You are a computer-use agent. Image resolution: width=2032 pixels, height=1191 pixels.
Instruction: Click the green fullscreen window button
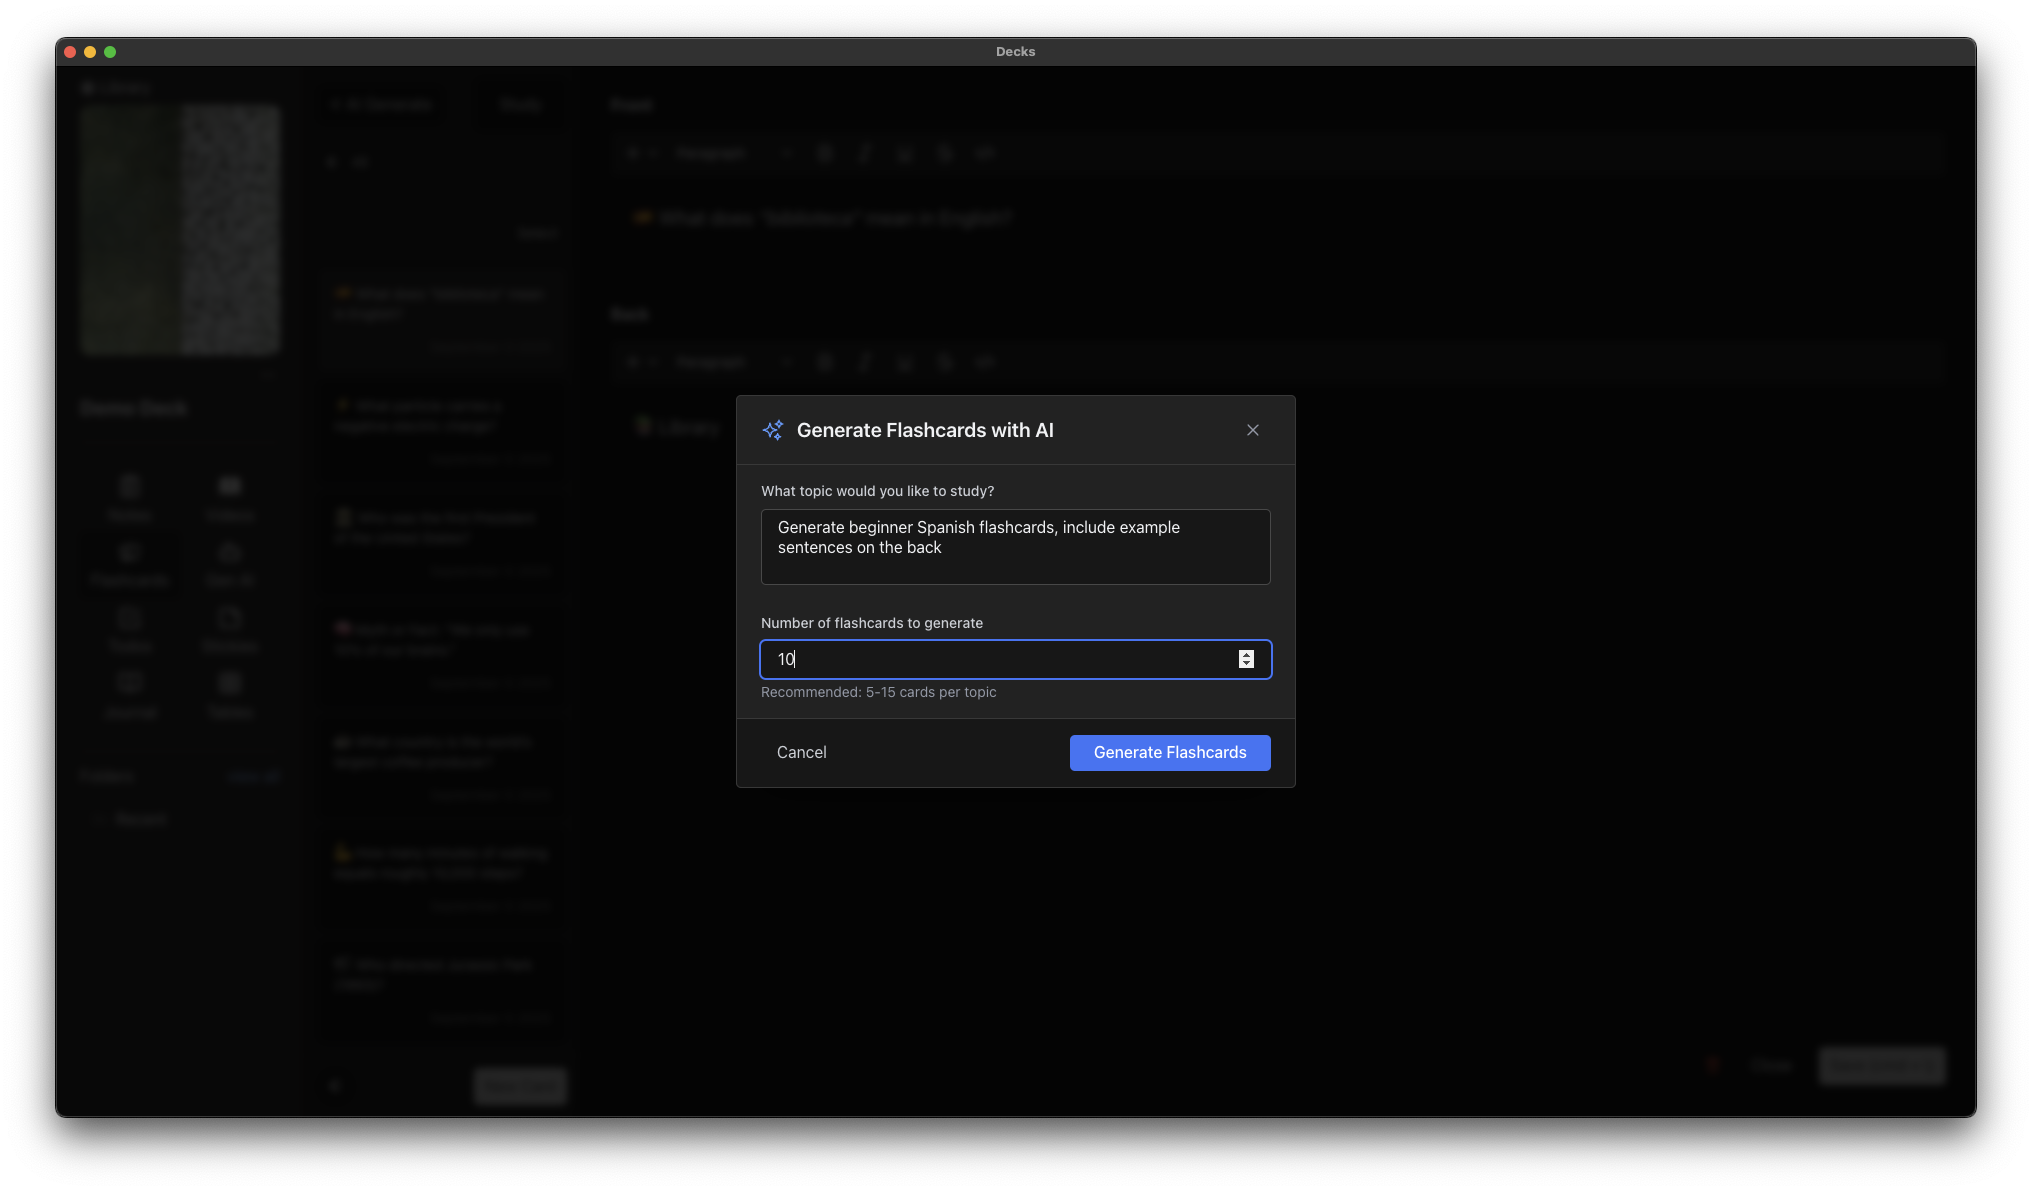(x=110, y=52)
